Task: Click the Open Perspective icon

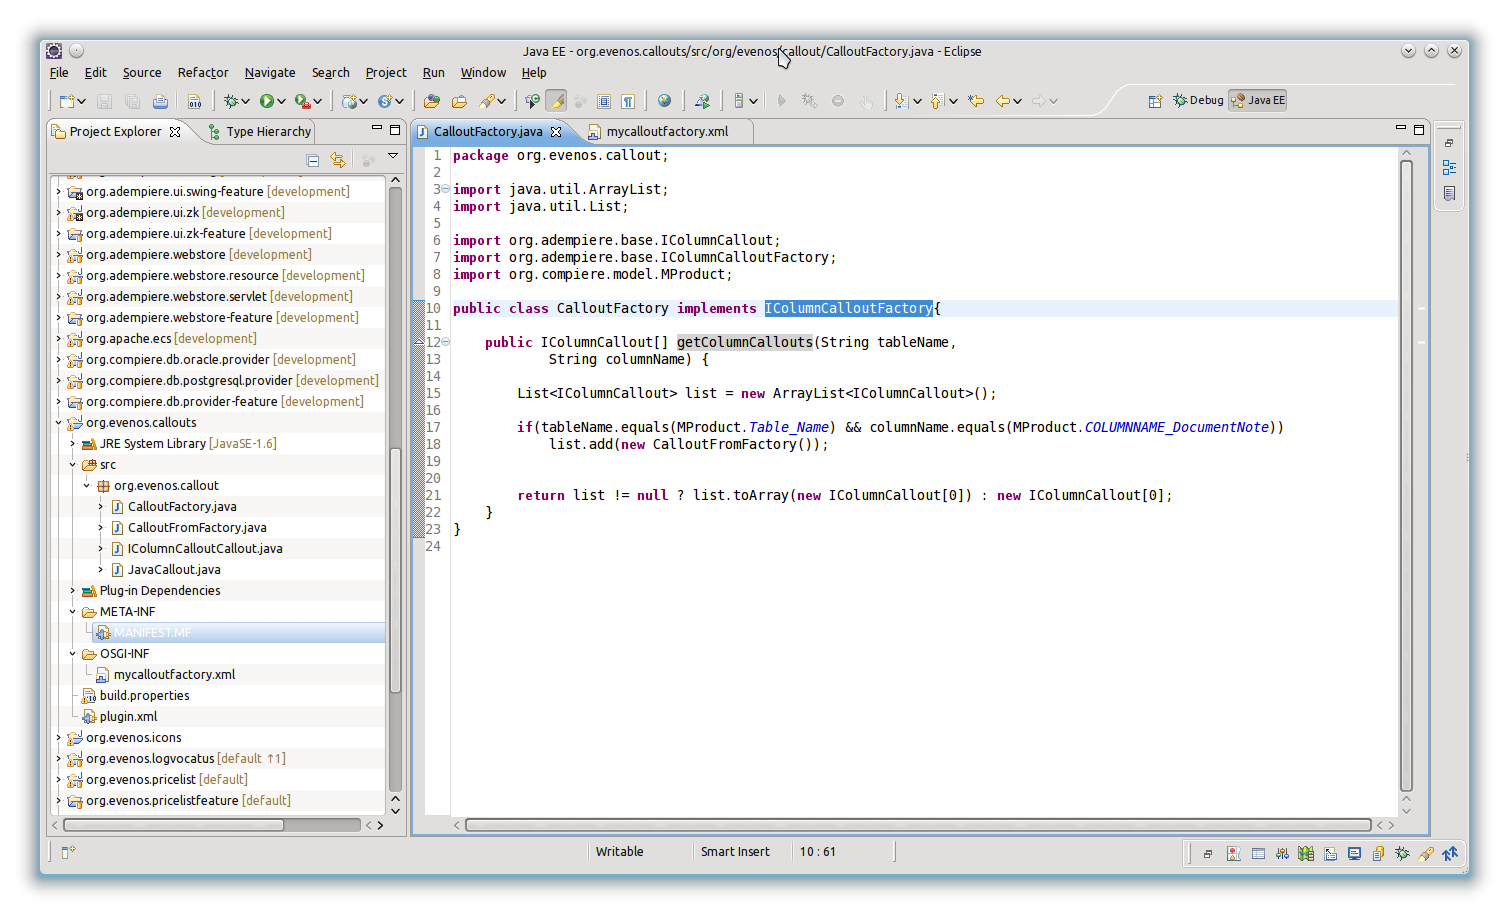Action: [1155, 101]
